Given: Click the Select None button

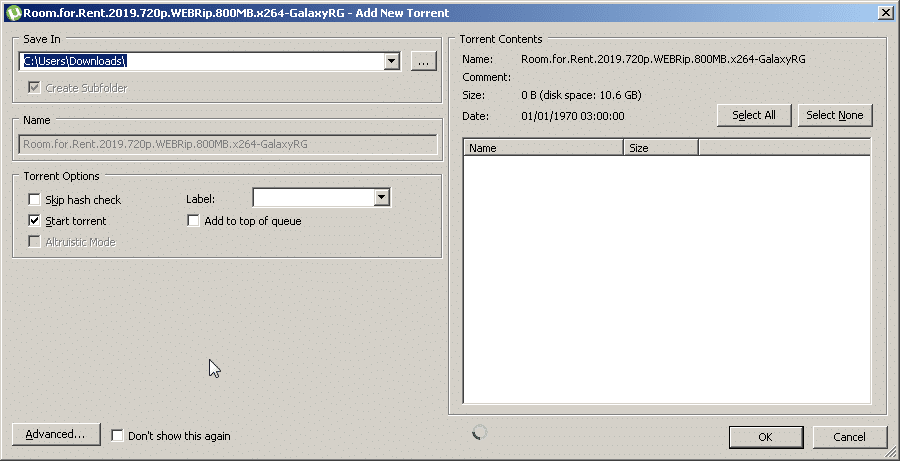Looking at the screenshot, I should click(835, 115).
